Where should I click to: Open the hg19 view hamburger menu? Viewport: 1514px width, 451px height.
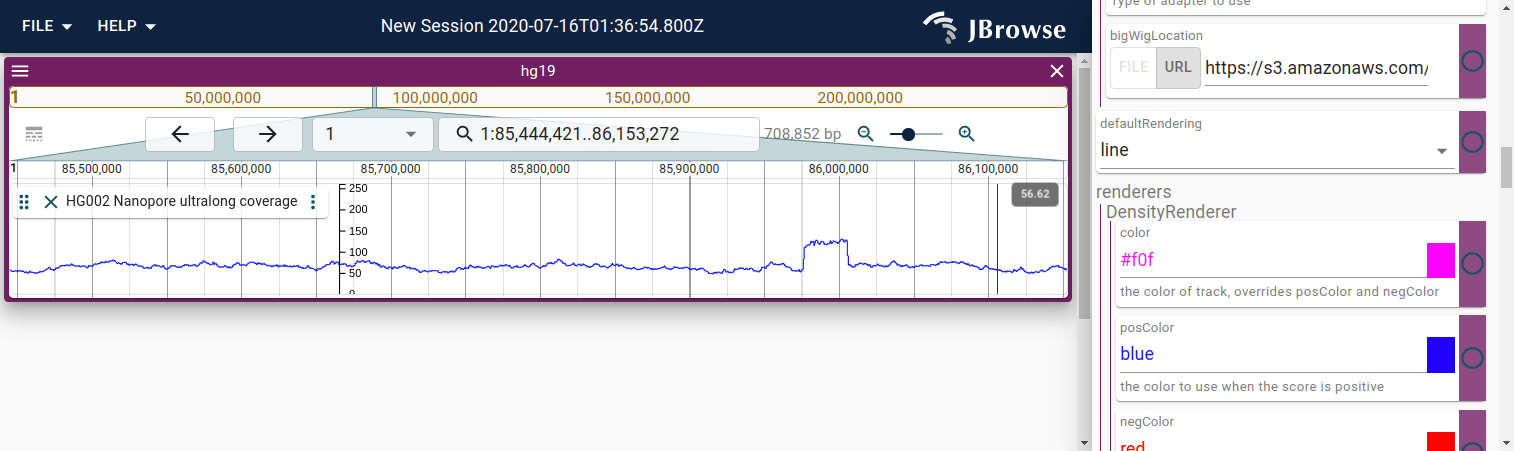20,71
